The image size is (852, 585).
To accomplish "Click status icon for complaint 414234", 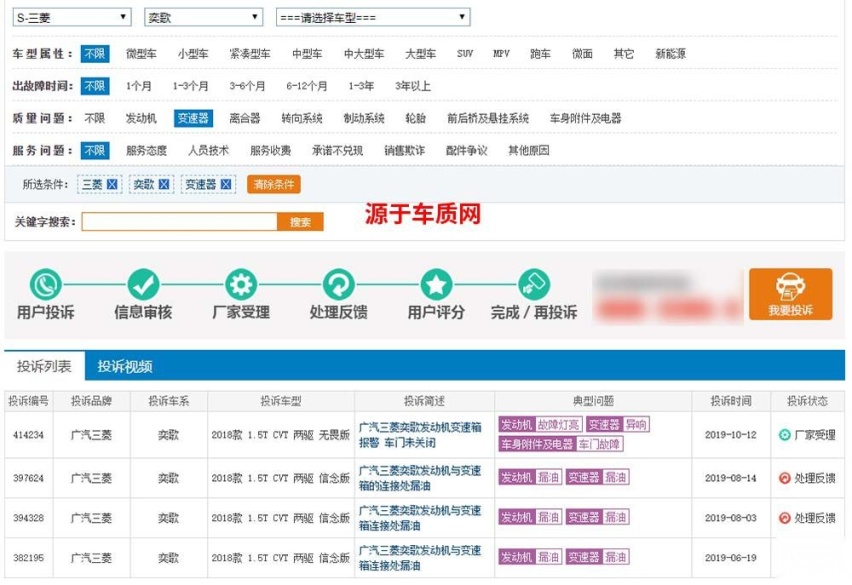I will tap(784, 435).
